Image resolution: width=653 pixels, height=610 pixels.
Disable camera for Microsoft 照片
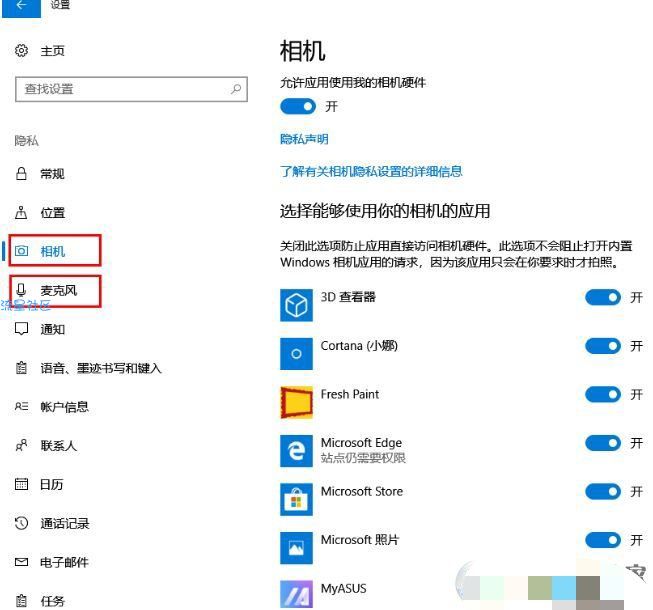coord(603,540)
